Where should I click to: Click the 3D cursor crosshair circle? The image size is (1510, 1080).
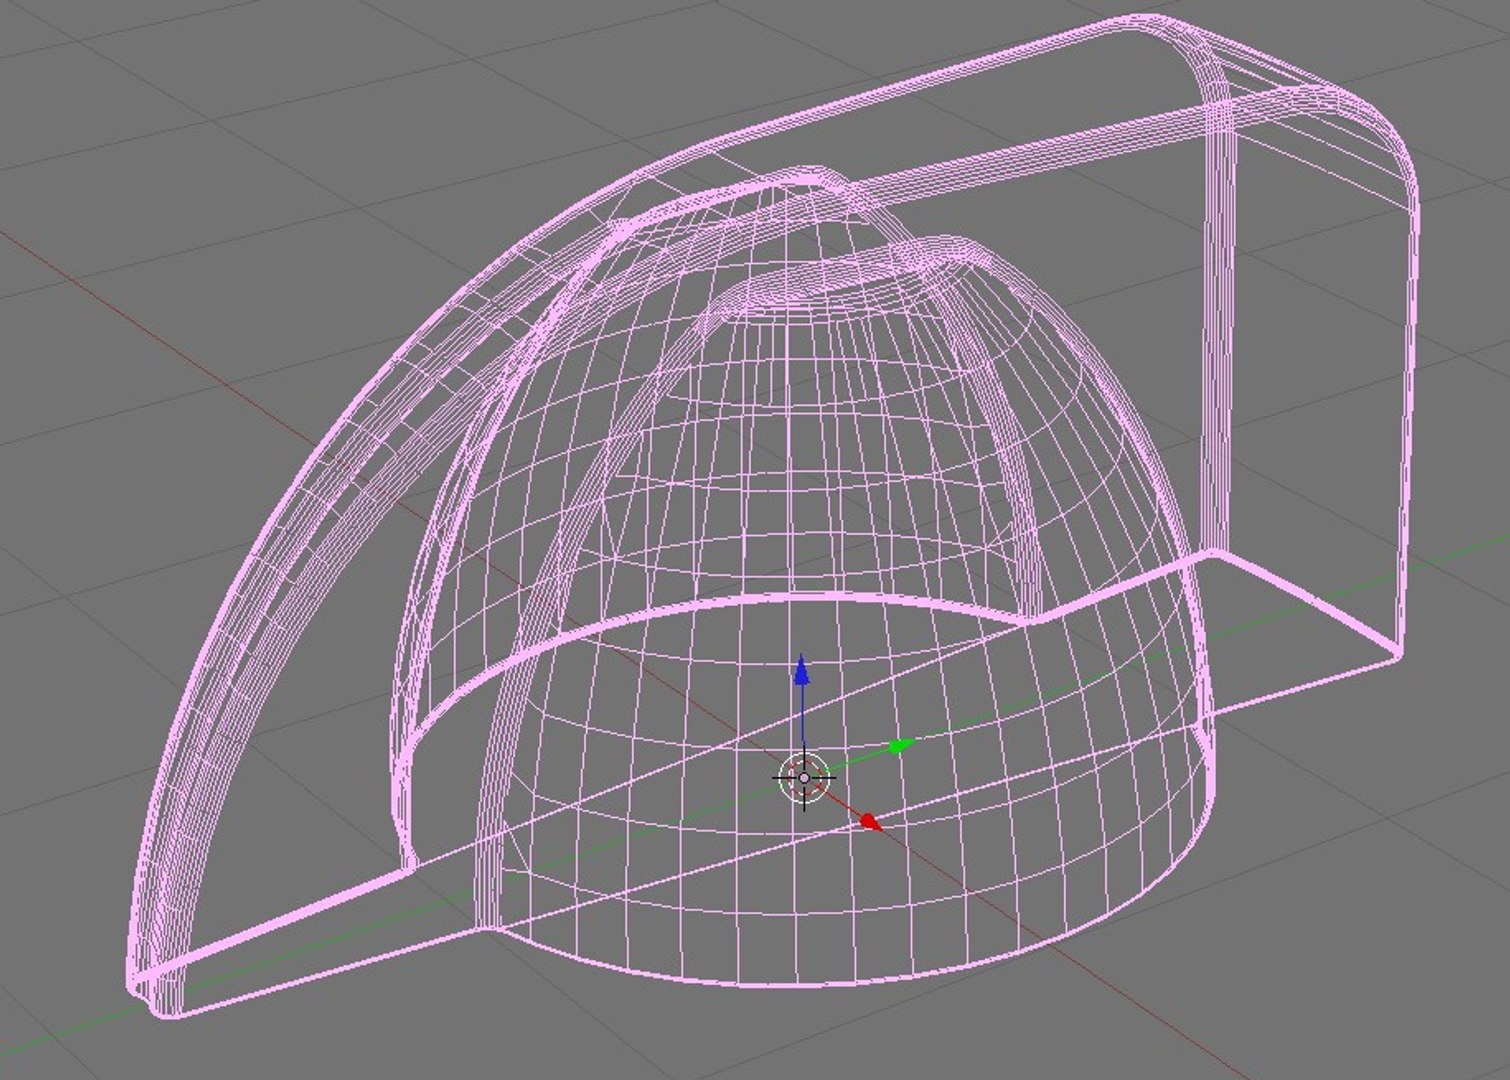click(804, 778)
